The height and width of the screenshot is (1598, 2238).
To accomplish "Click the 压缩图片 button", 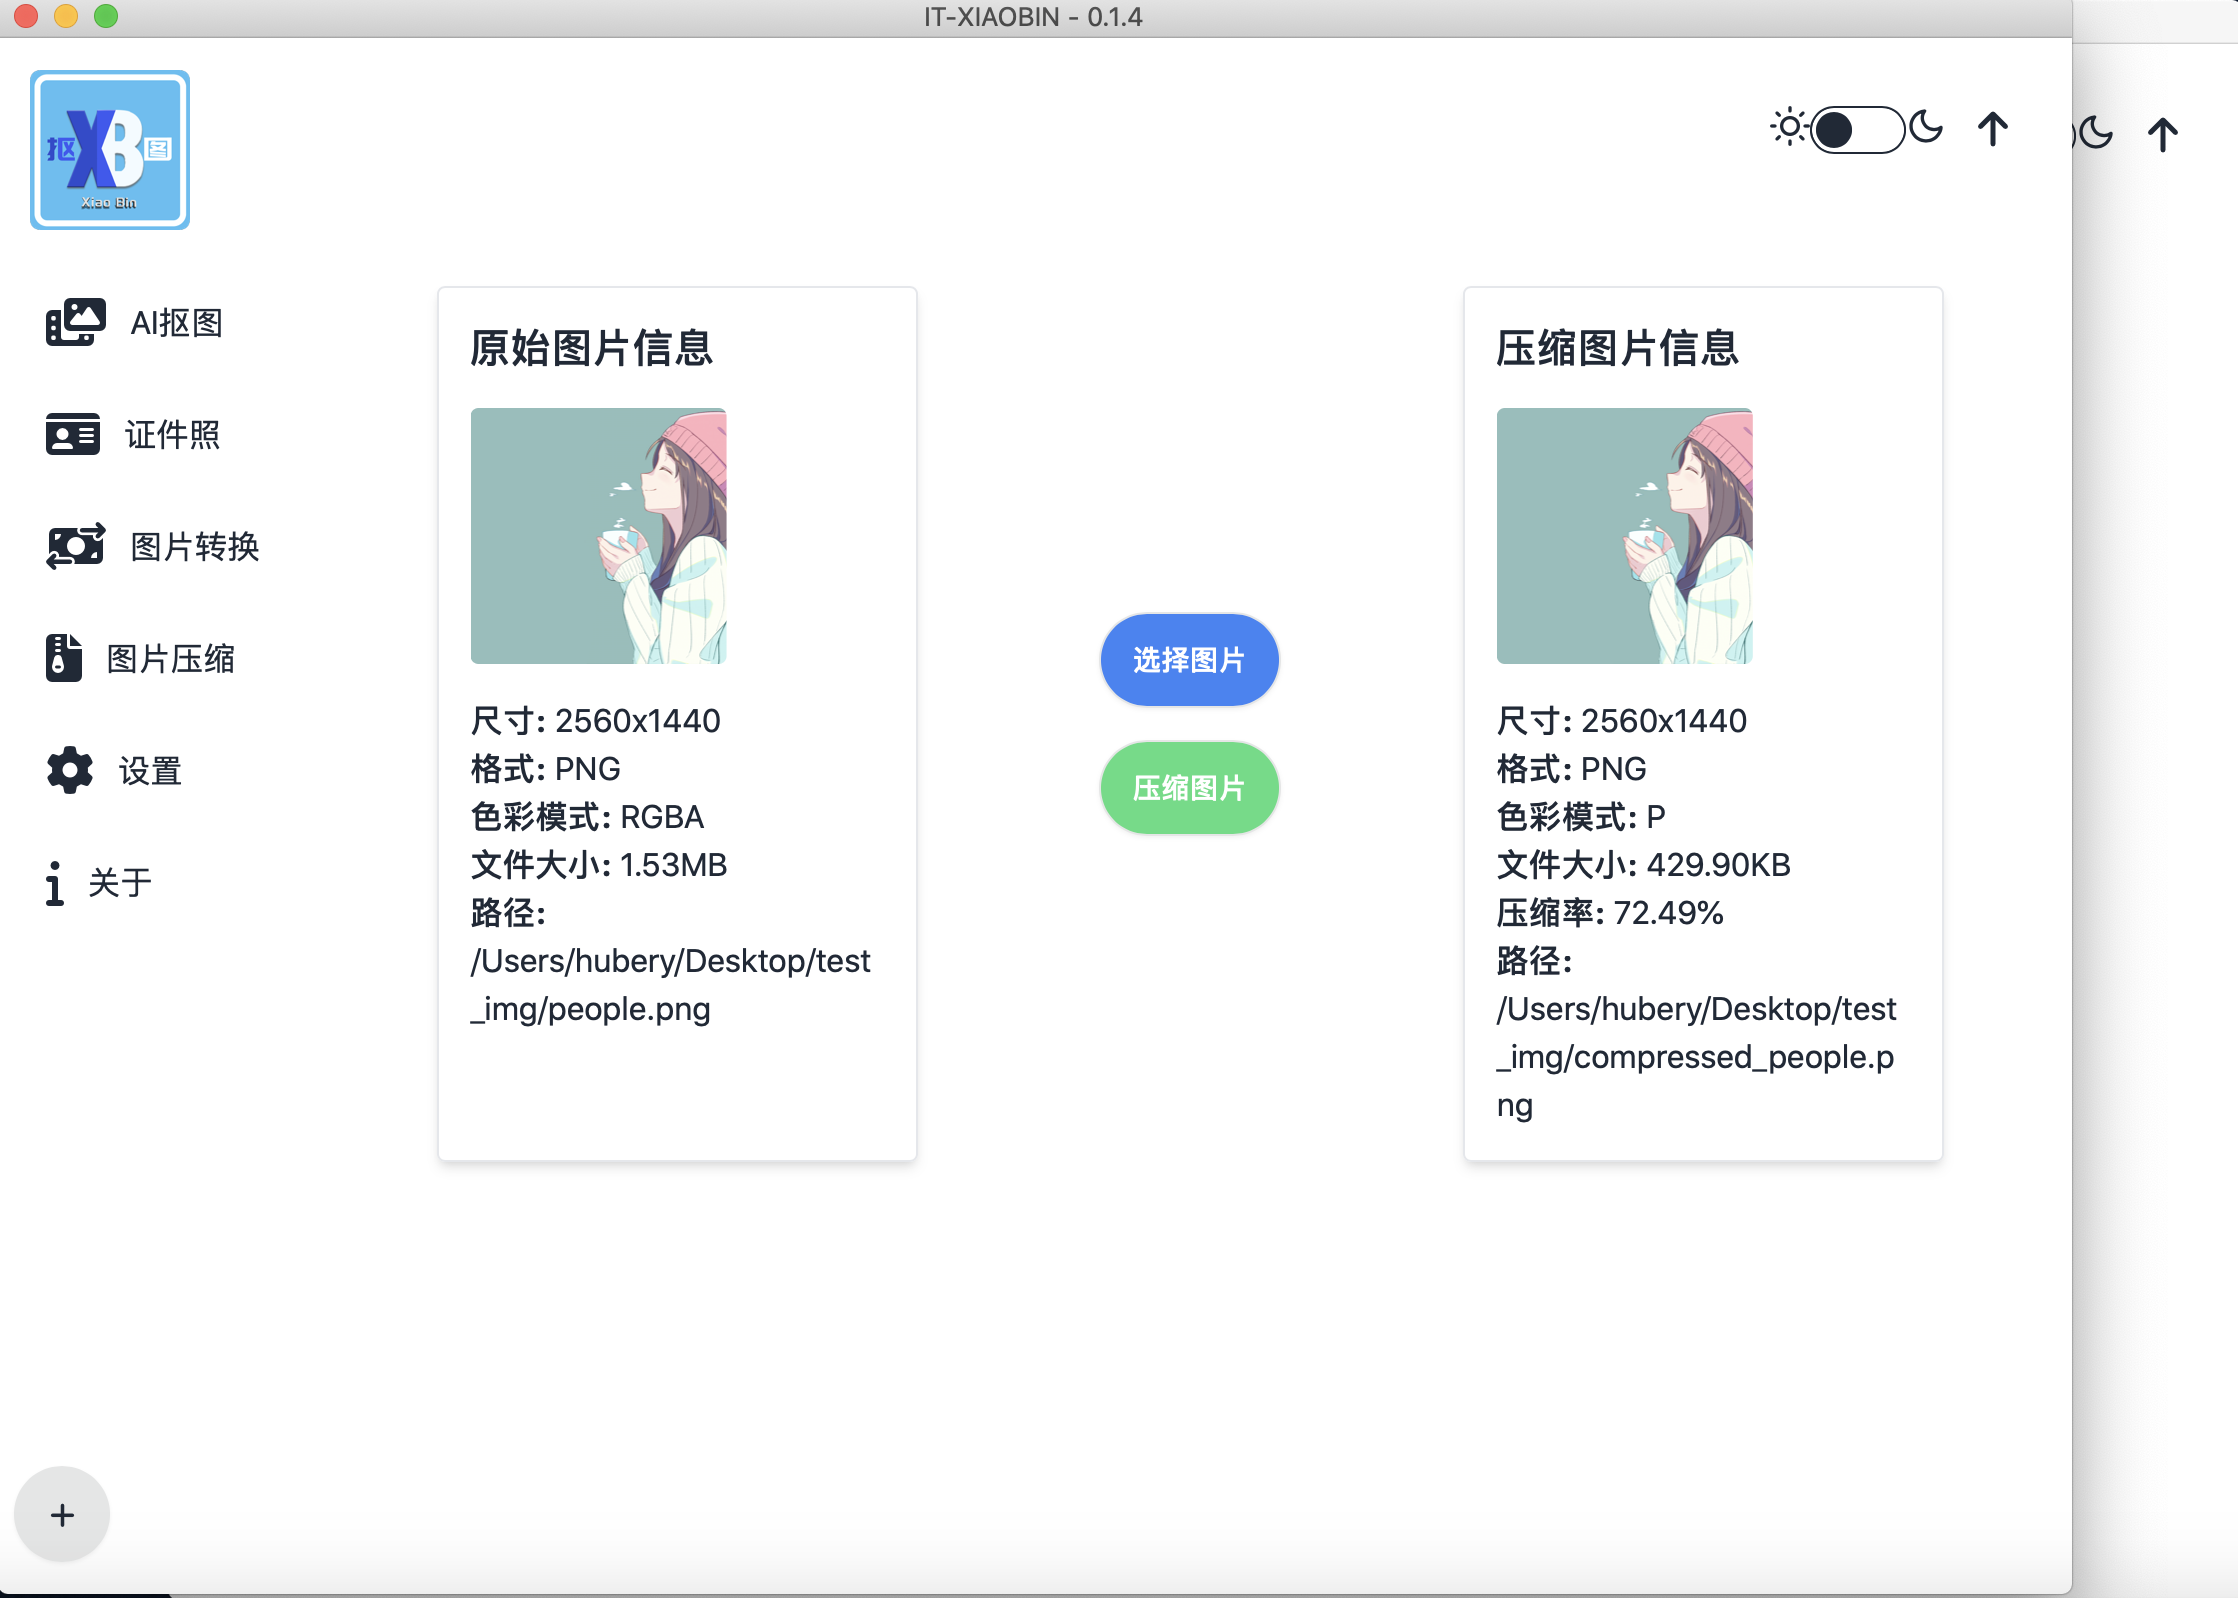I will [x=1189, y=788].
